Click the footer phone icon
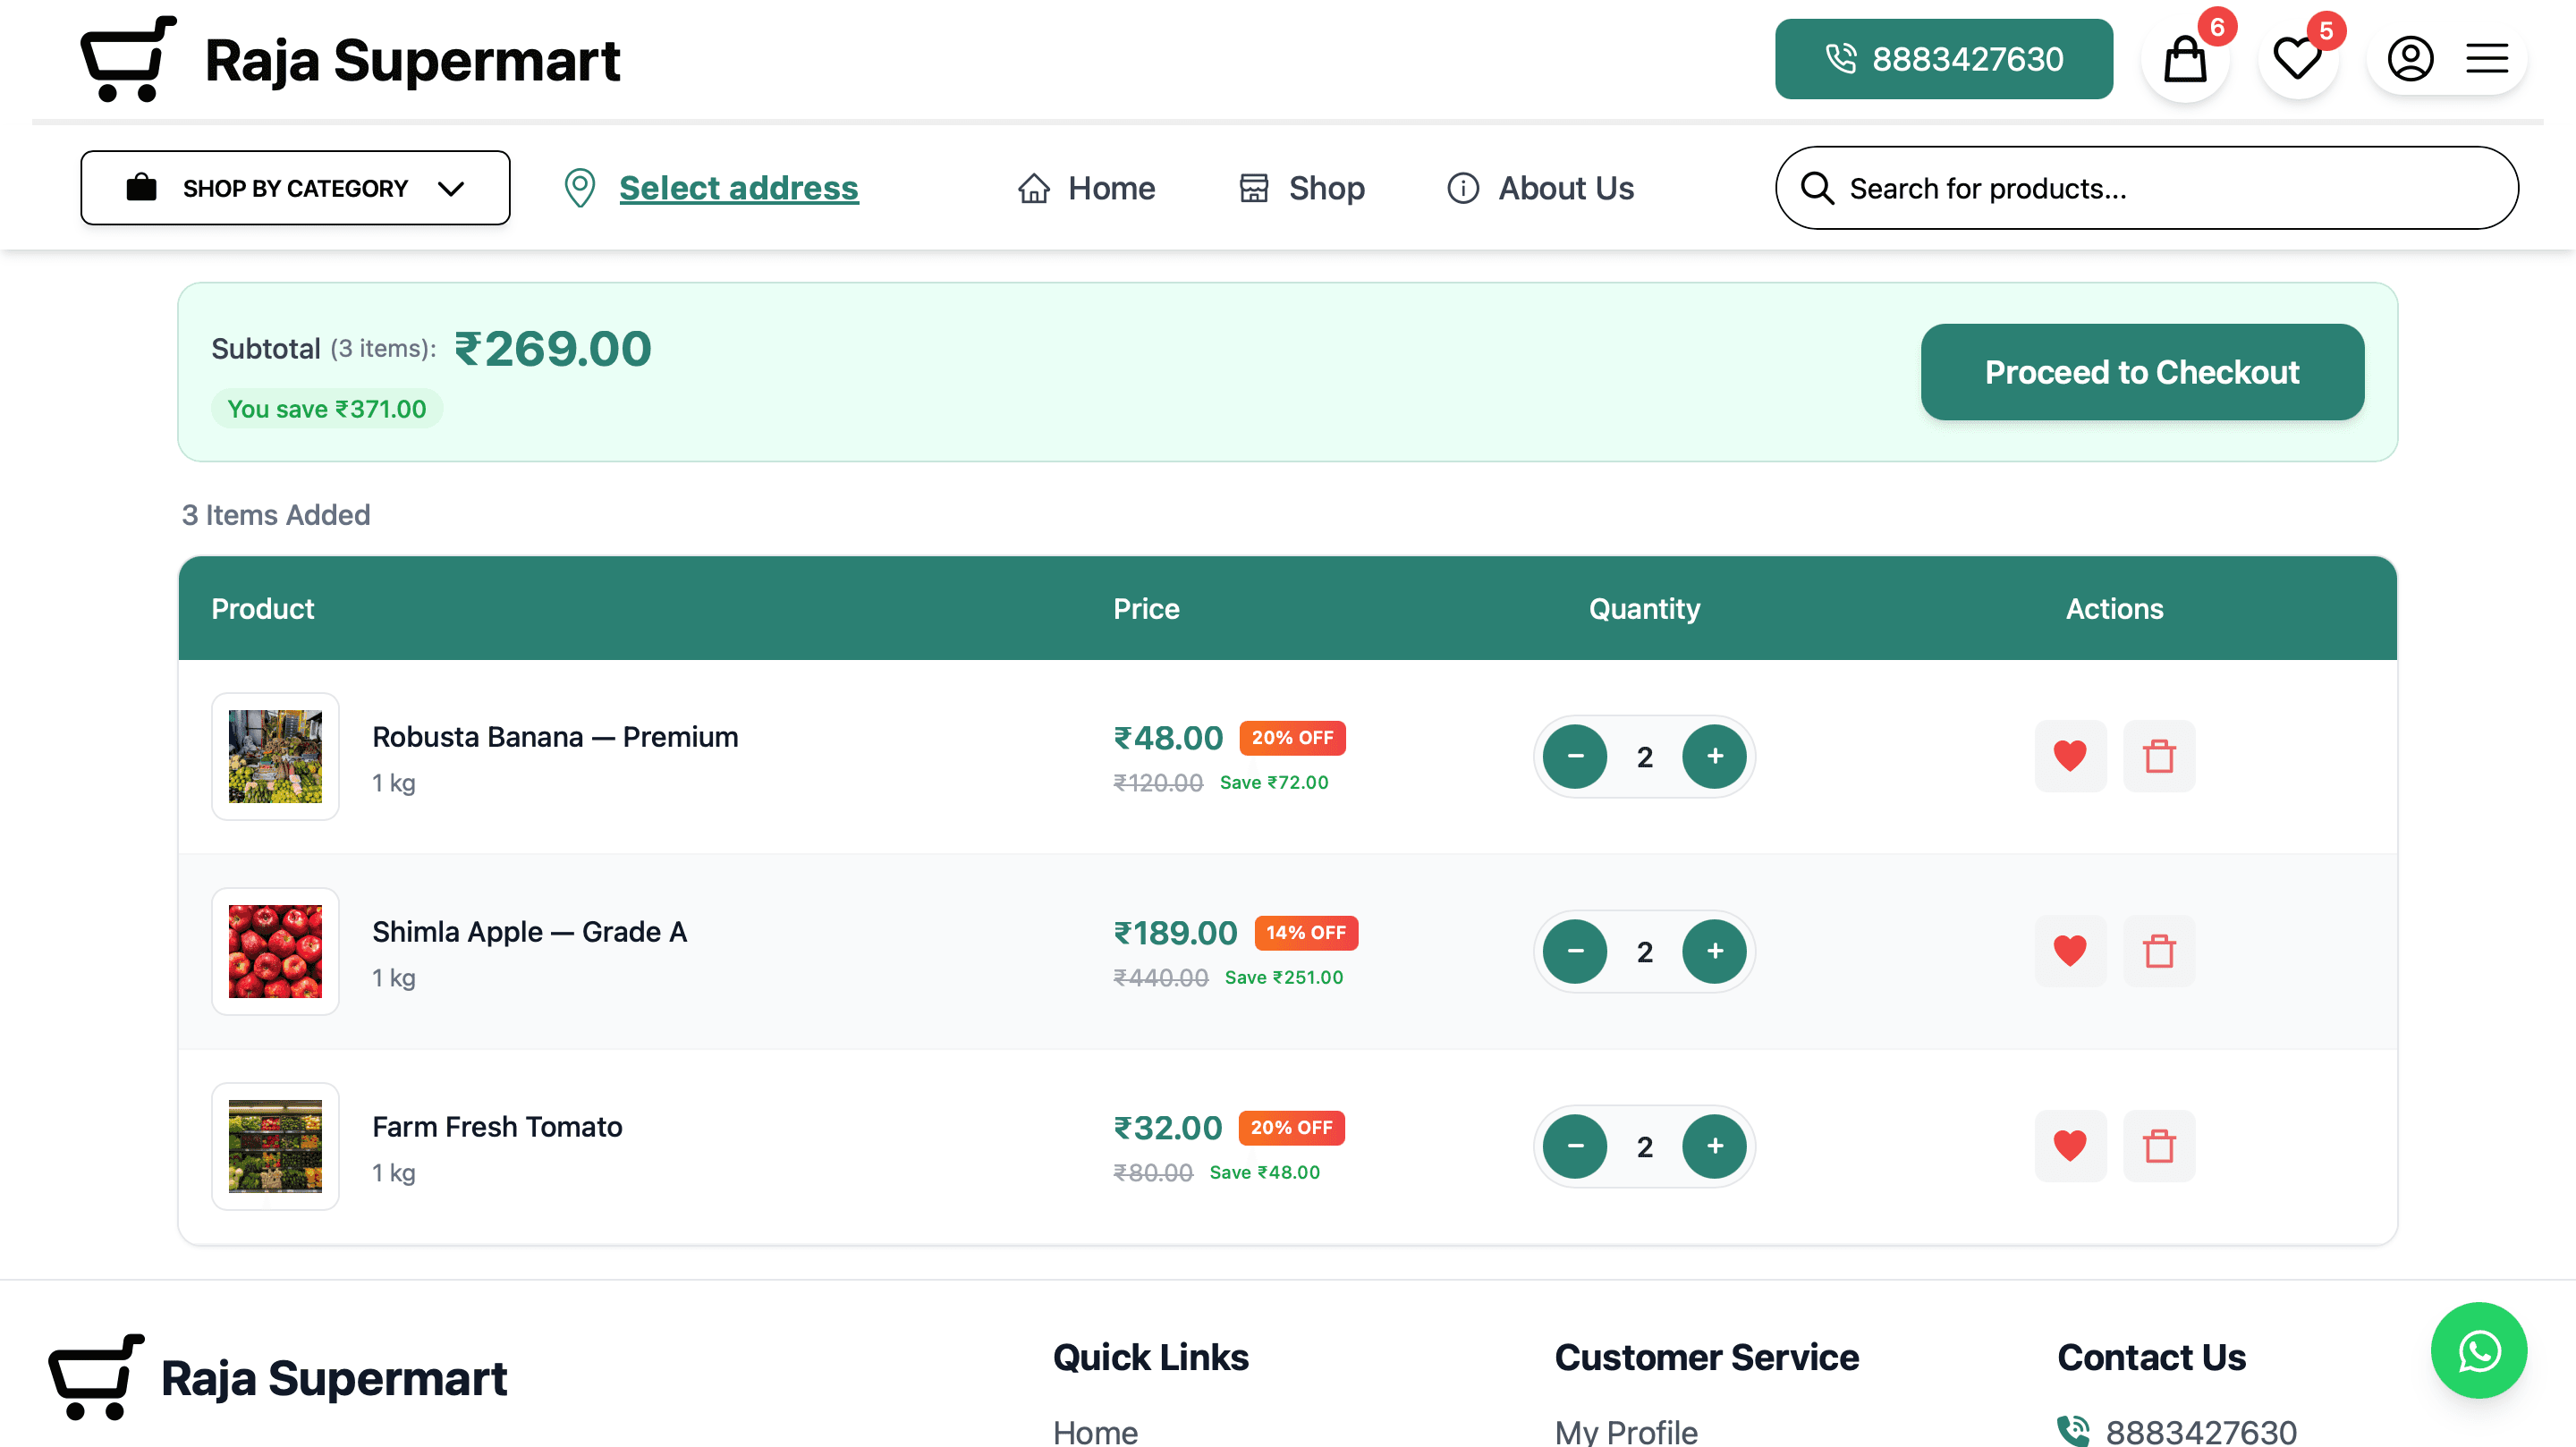 2073,1432
